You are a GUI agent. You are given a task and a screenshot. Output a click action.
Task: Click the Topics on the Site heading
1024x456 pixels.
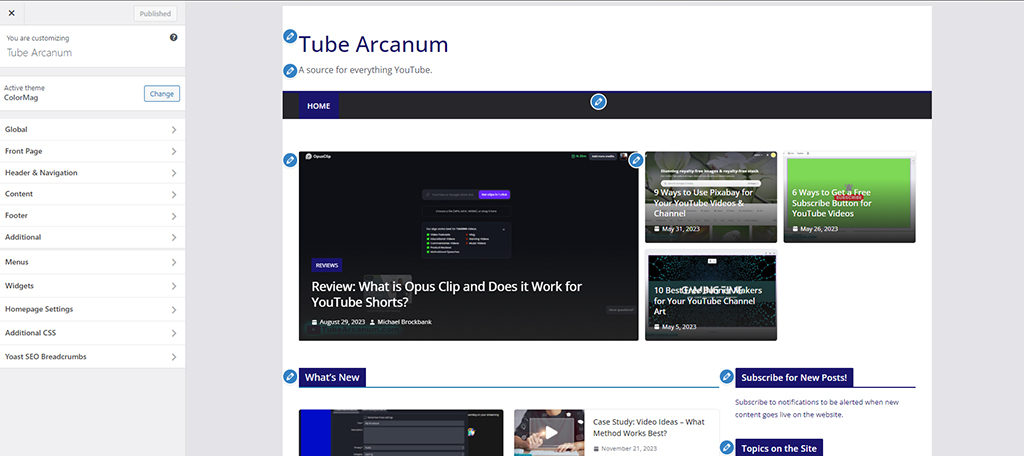point(778,448)
